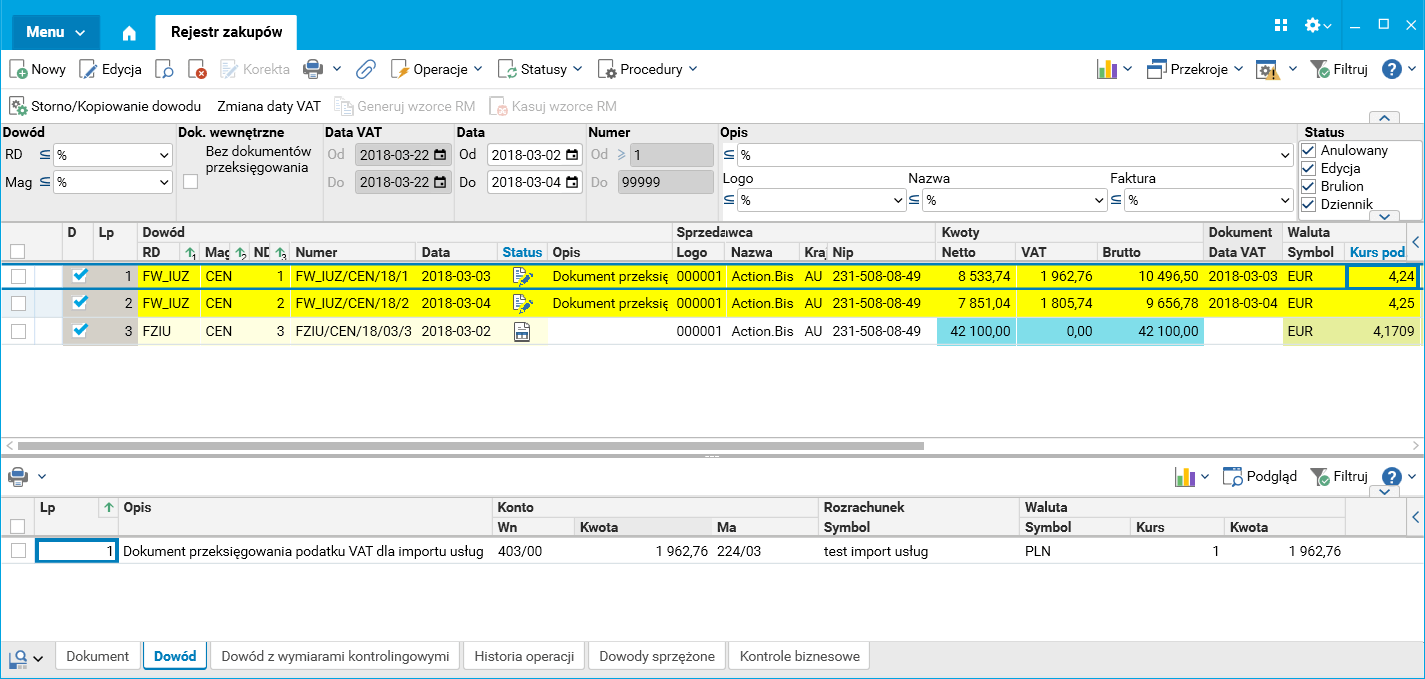Viewport: 1425px width, 679px height.
Task: Click Storno/Kopiowanie dowodu button
Action: point(105,106)
